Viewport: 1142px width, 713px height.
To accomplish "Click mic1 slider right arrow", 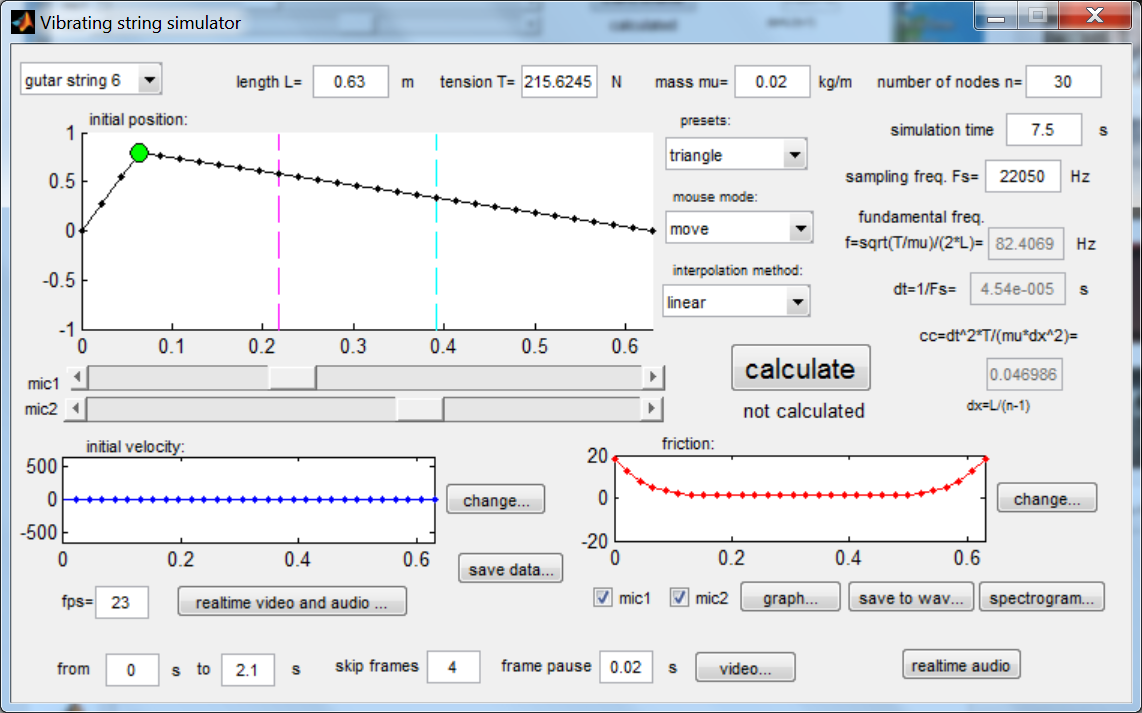I will [653, 377].
